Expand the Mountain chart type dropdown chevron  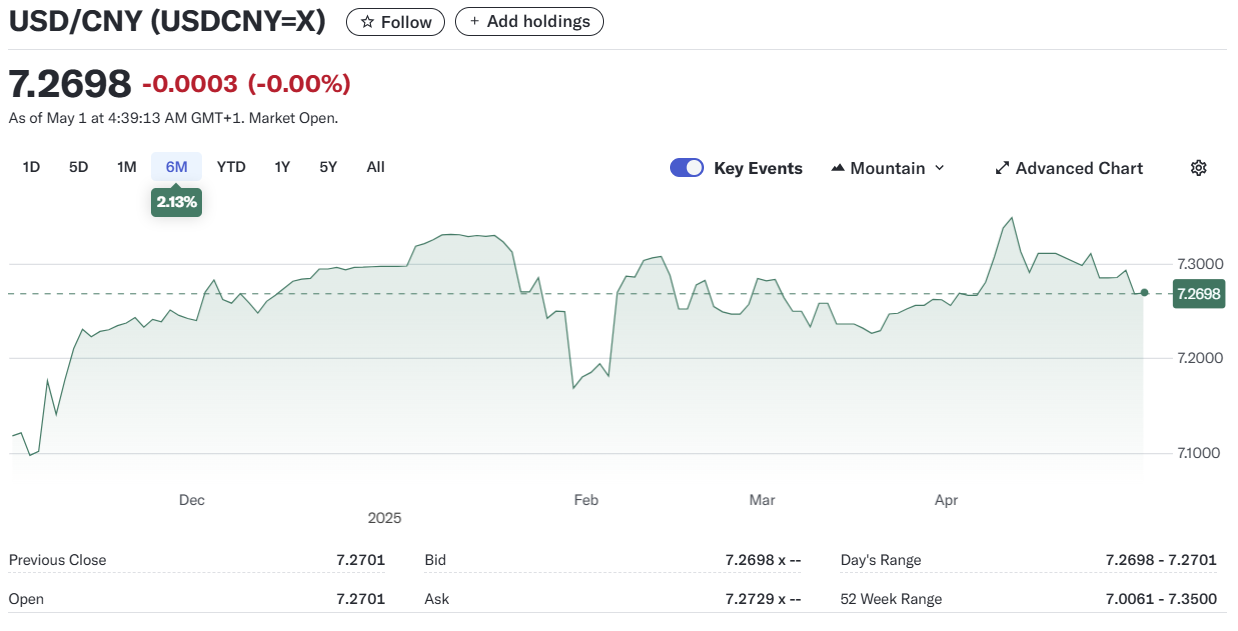[x=939, y=168]
